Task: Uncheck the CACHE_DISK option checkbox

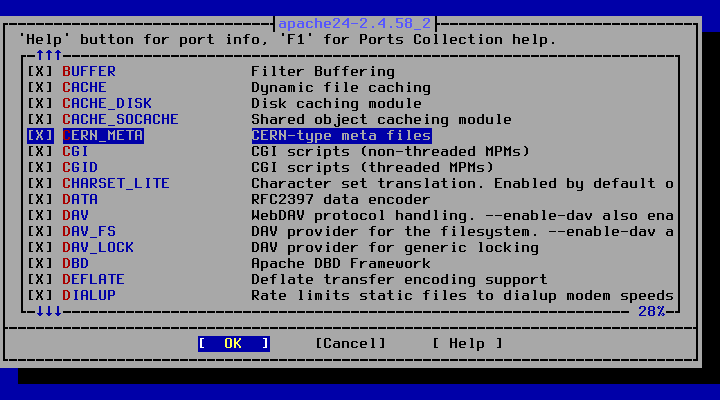Action: pos(40,104)
